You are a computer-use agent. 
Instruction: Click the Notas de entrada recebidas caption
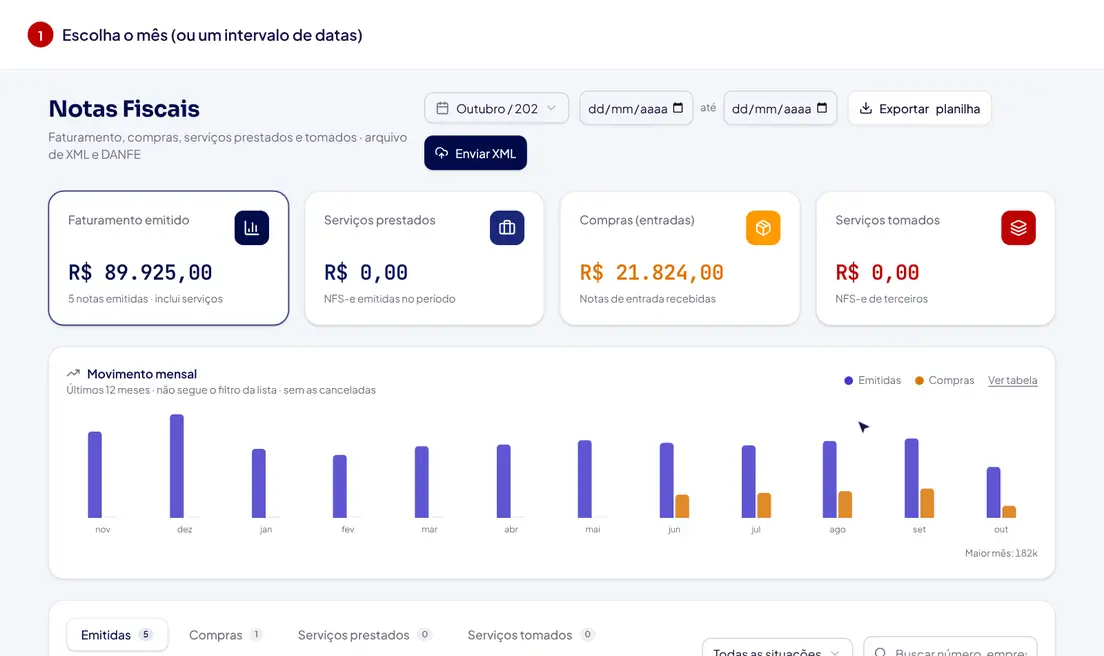click(x=648, y=298)
